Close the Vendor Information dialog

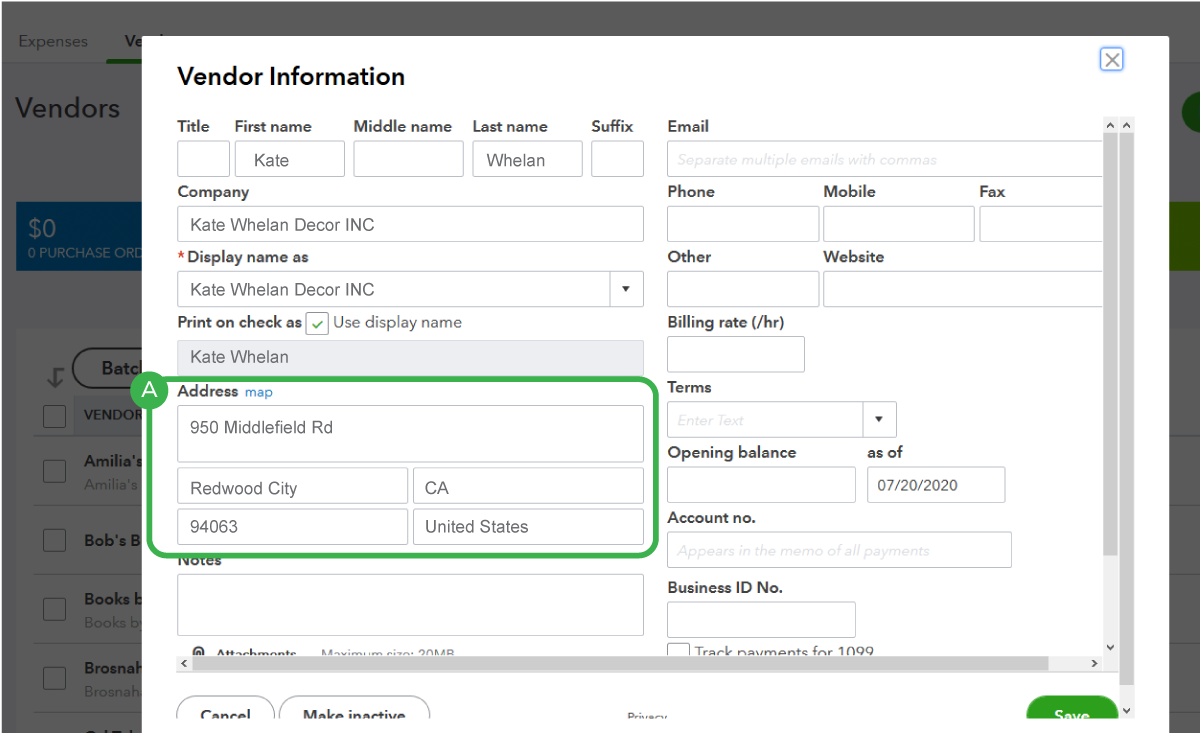[x=1111, y=60]
